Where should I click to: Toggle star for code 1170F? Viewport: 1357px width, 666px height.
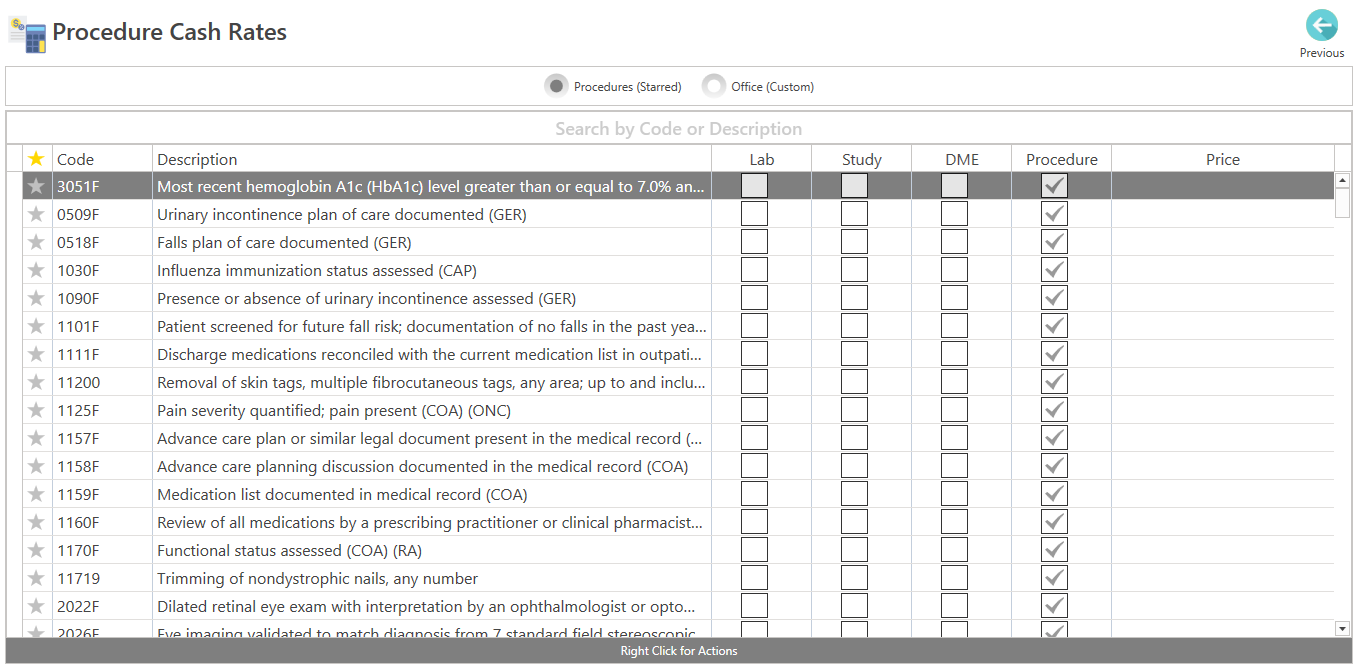(37, 550)
